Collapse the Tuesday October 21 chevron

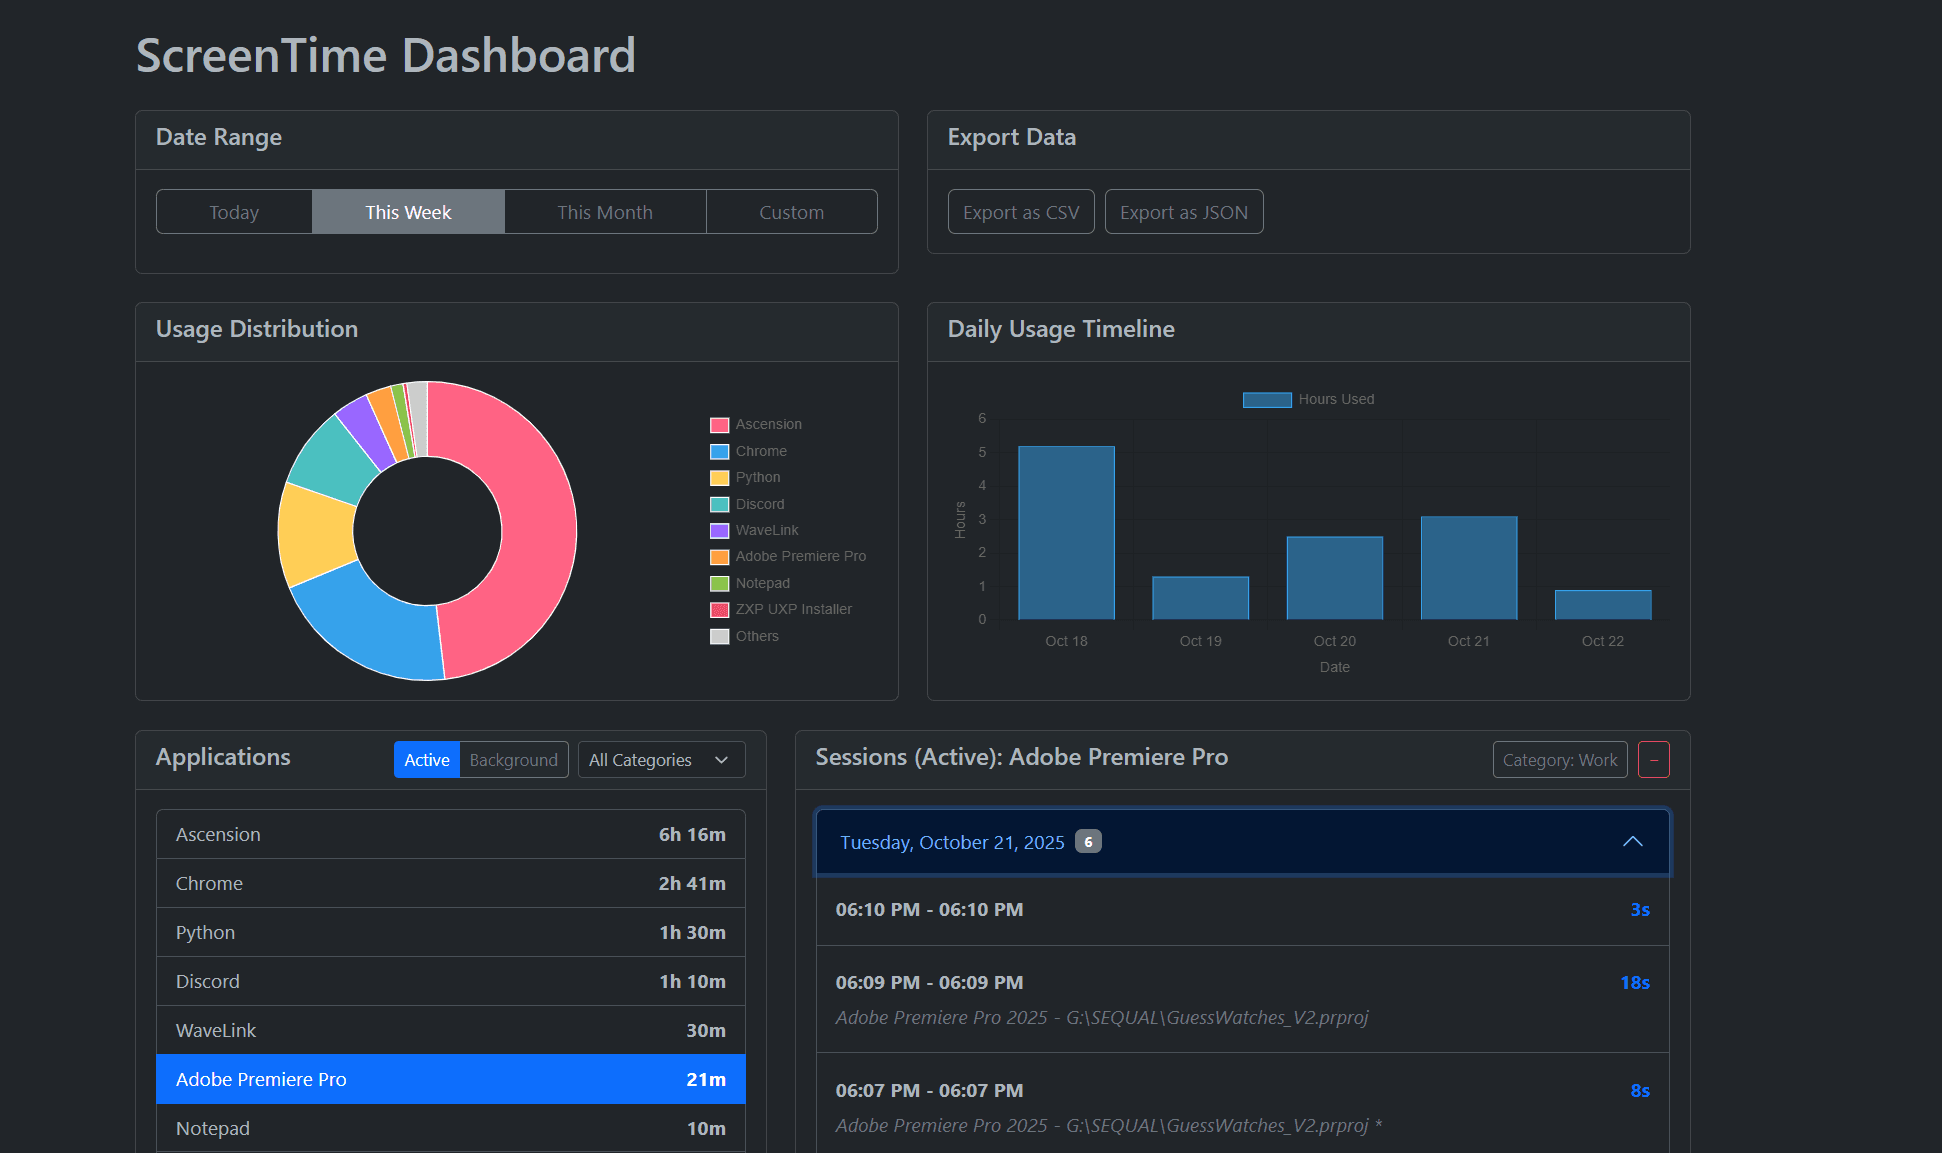1632,842
